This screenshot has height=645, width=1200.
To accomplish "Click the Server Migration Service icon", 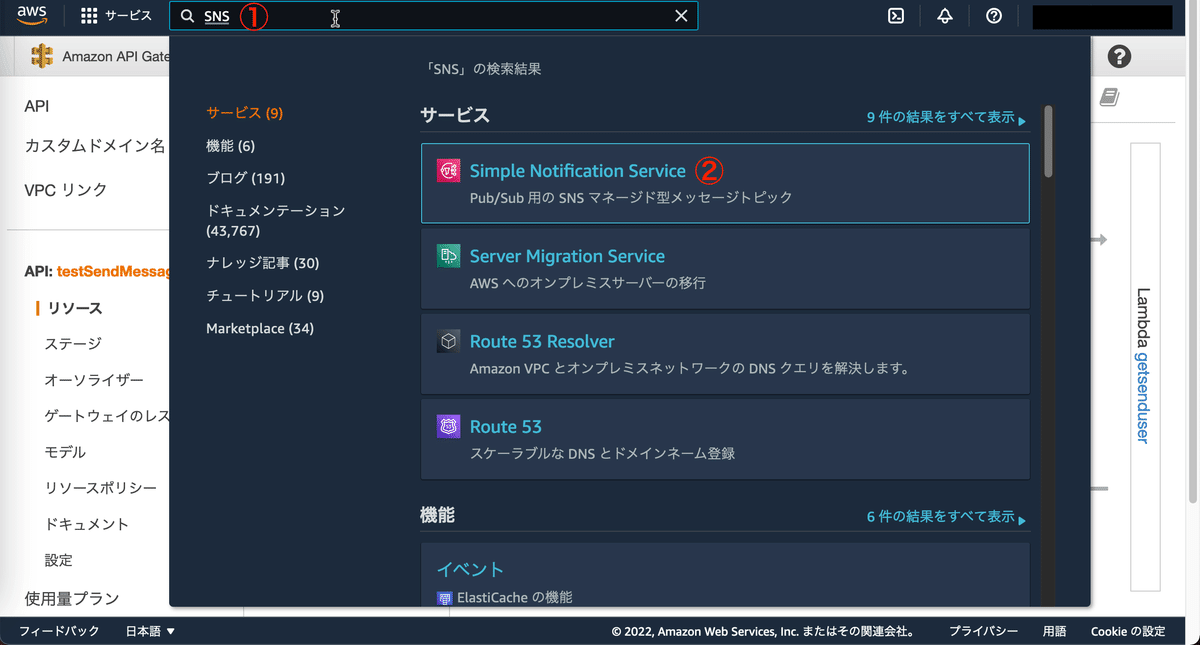I will (449, 256).
